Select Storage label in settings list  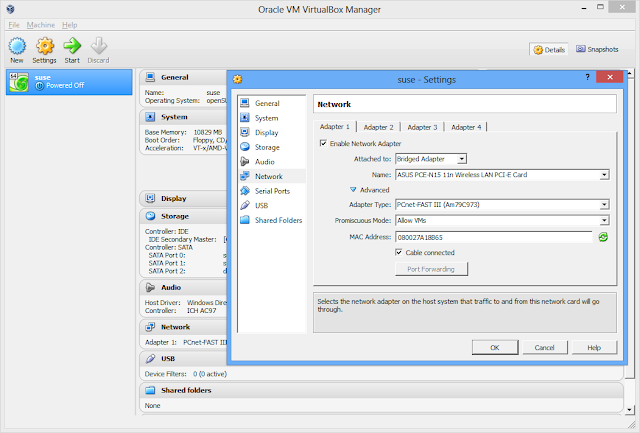[x=267, y=147]
